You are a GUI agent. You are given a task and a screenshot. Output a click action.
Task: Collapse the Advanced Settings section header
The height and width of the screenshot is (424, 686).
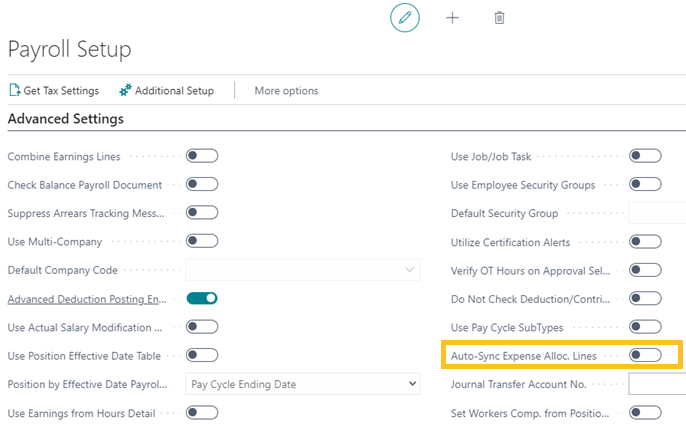point(66,119)
